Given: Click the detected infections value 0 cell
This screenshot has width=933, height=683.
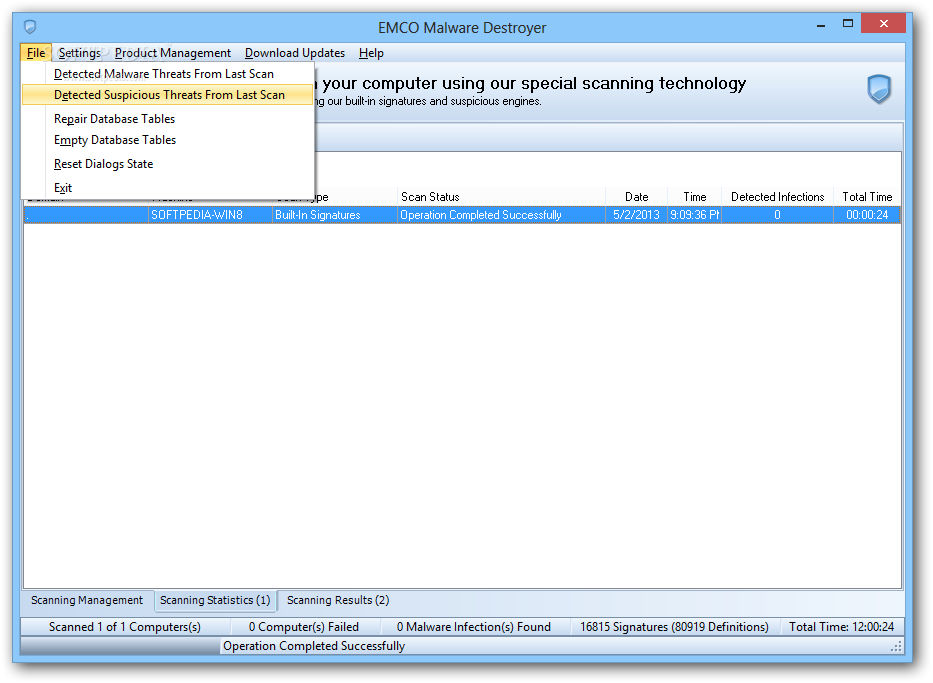Looking at the screenshot, I should tap(777, 215).
